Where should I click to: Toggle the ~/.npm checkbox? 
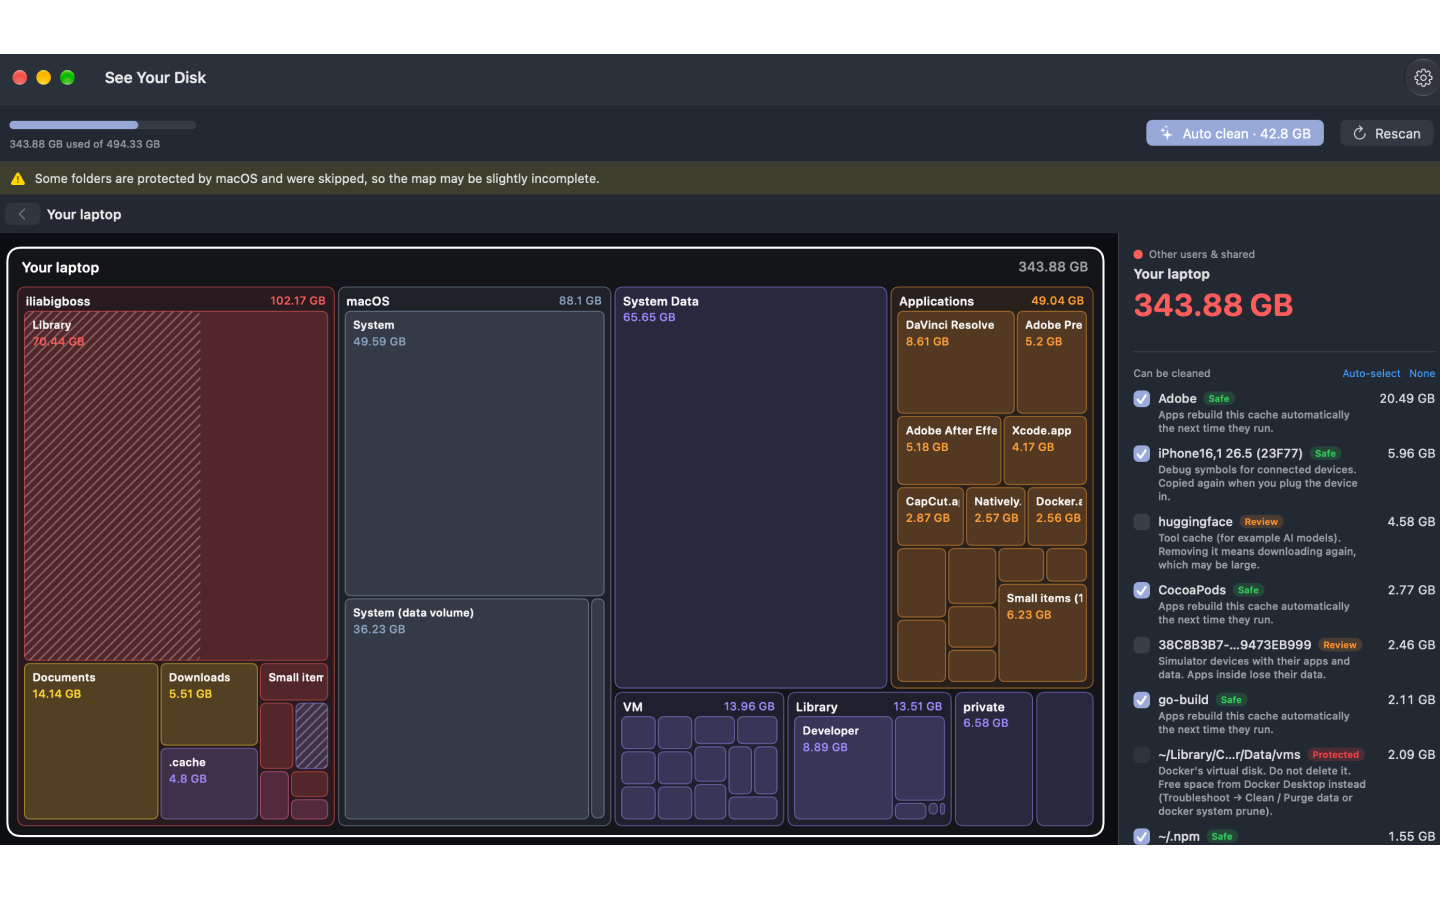point(1141,836)
